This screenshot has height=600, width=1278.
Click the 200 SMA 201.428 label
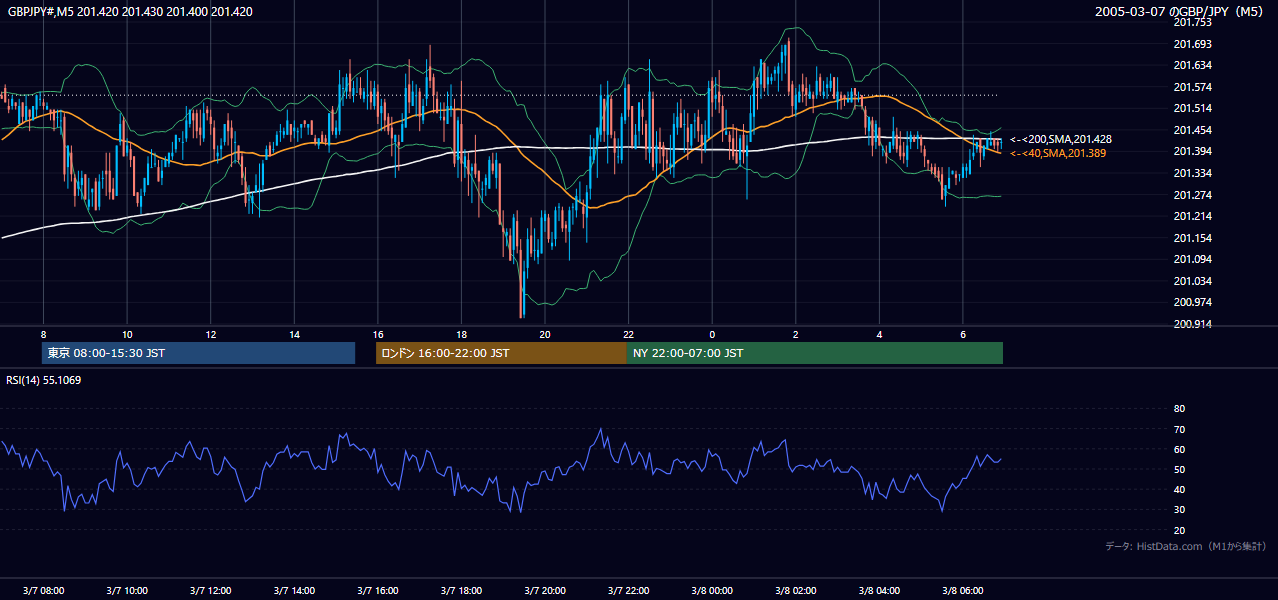tap(1061, 139)
